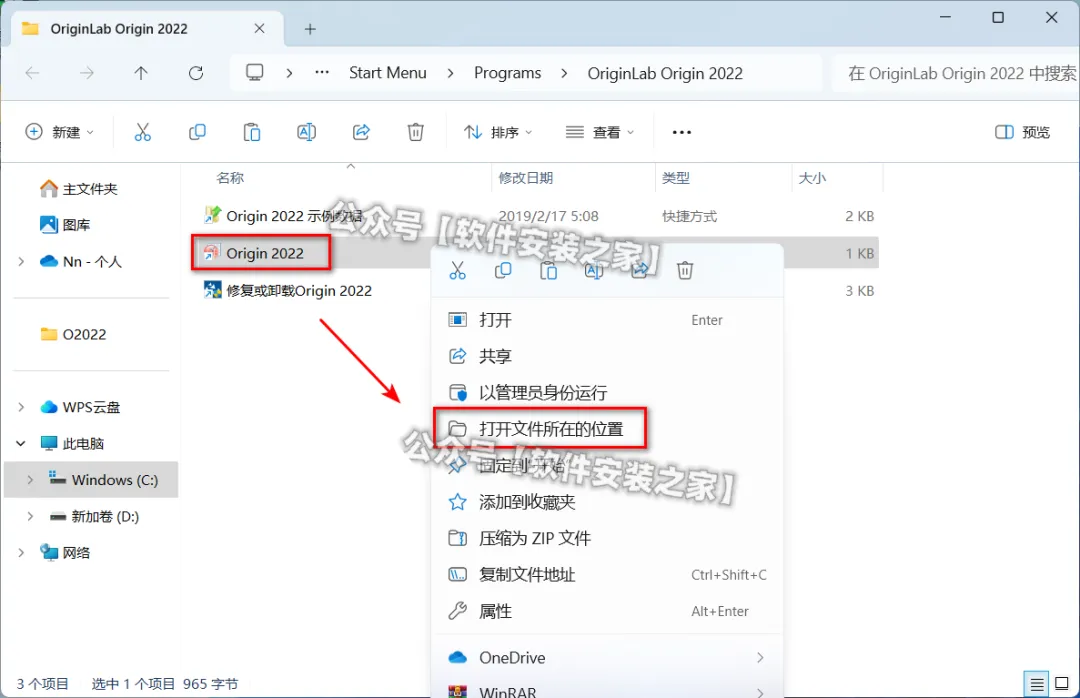The height and width of the screenshot is (698, 1080).
Task: Click the context menu Delete trash icon
Action: (x=685, y=270)
